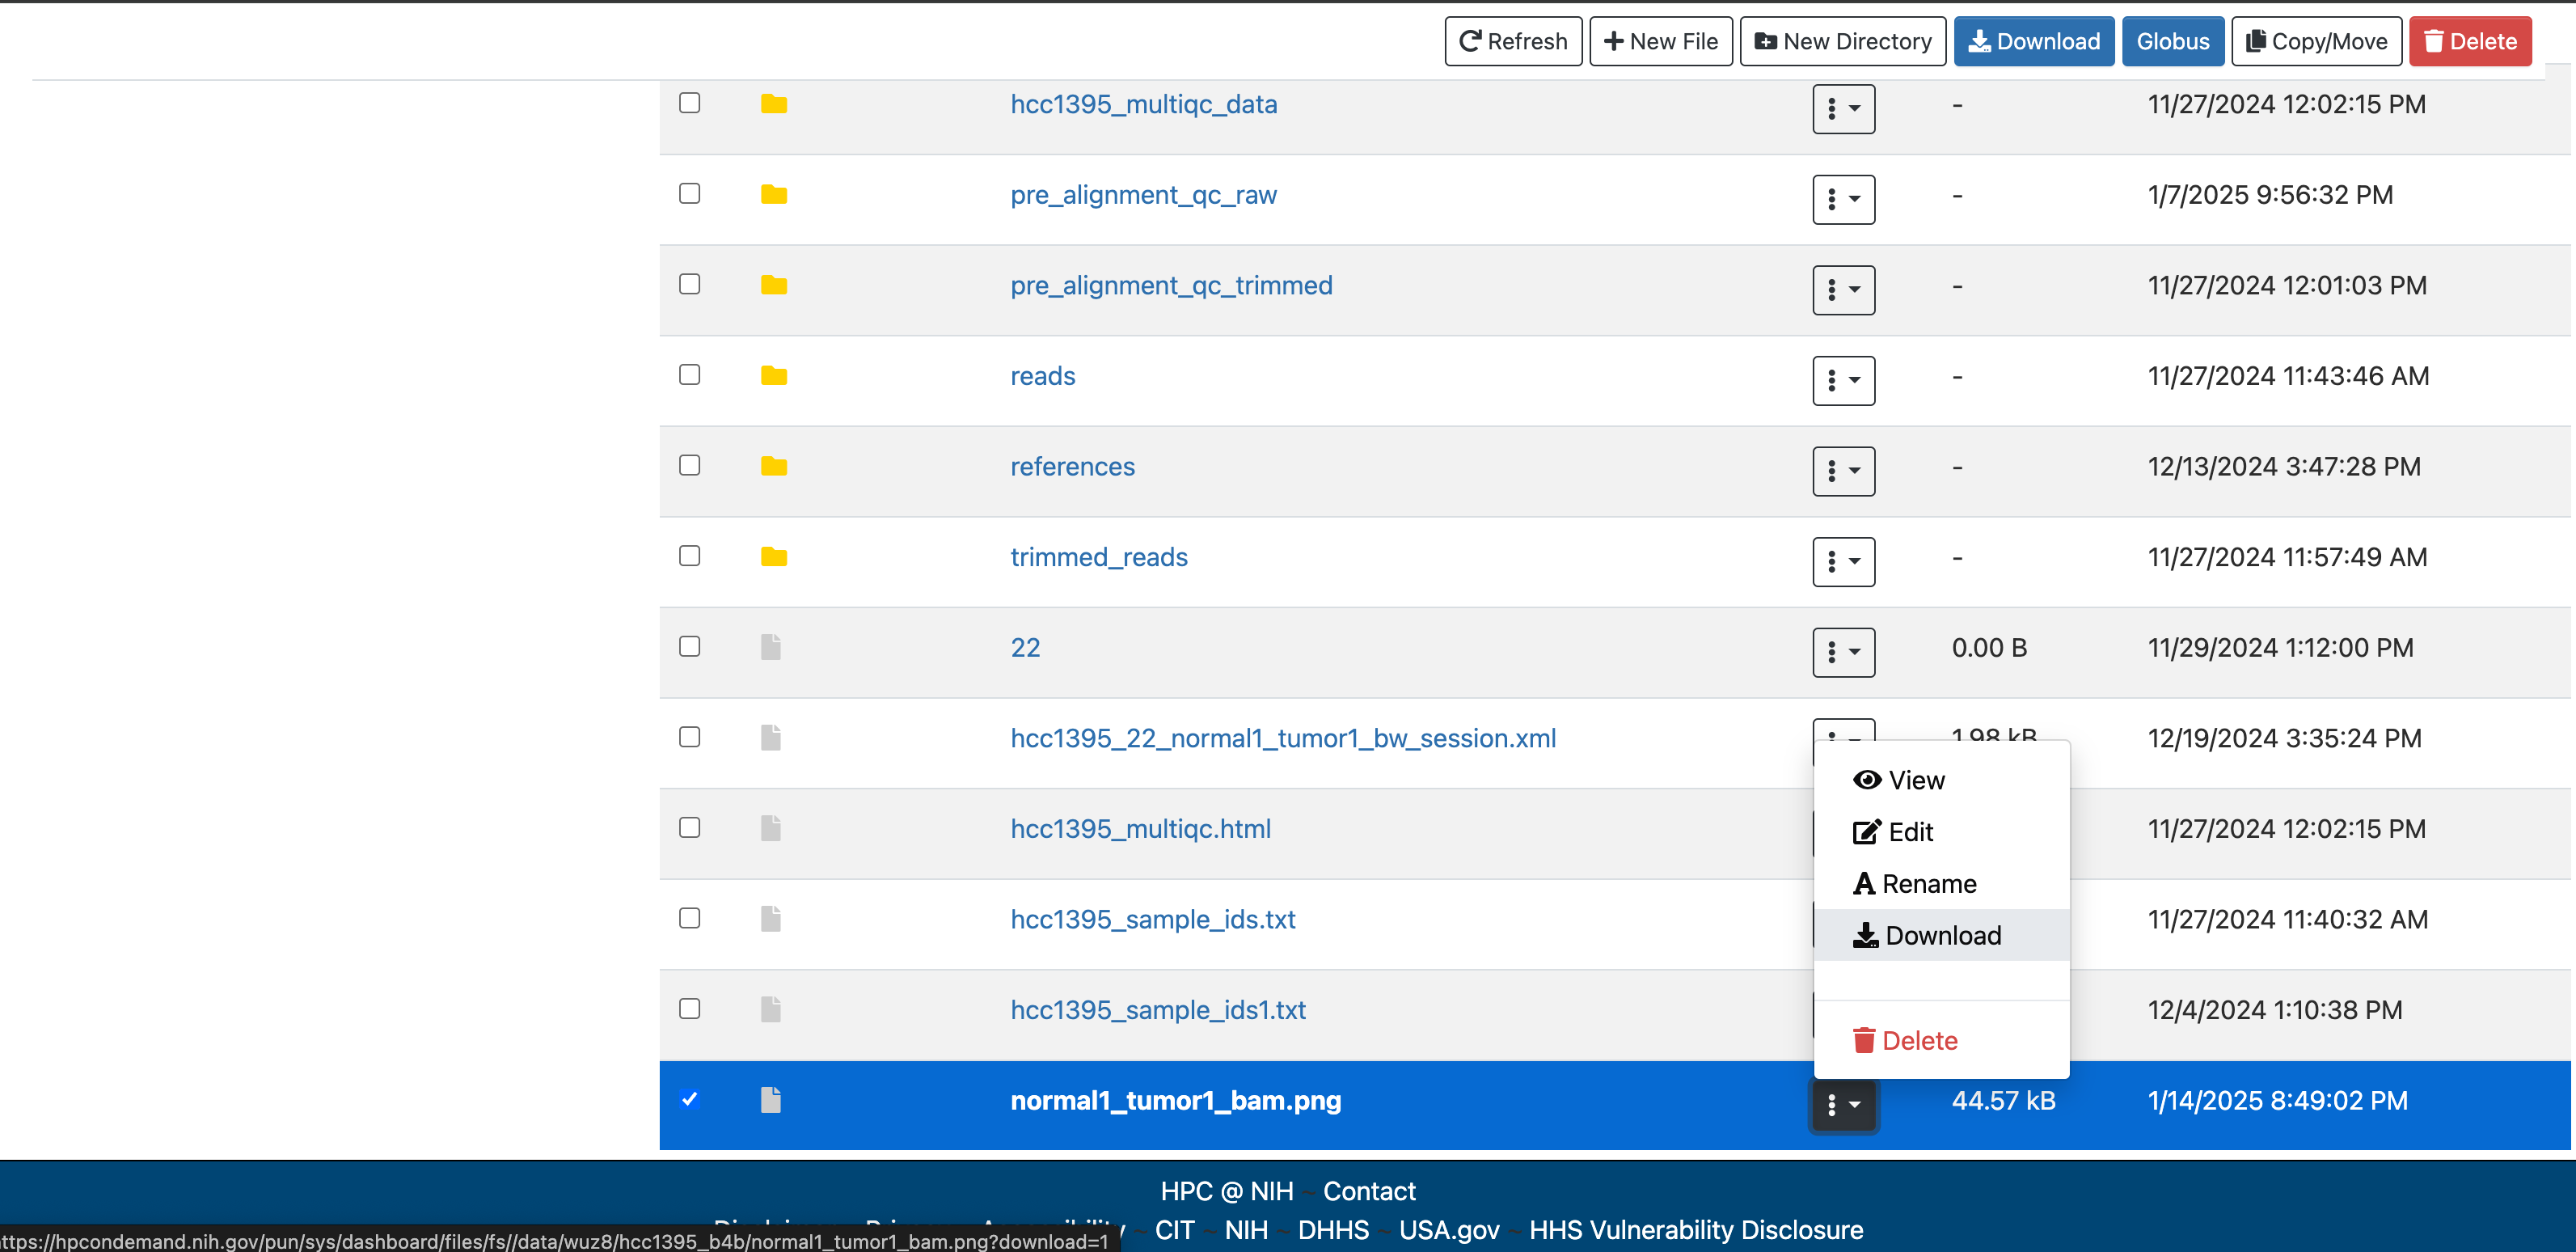Screen dimensions: 2576x1252
Task: Click the file icon beside hcc1395_multiqc.html
Action: tap(770, 828)
